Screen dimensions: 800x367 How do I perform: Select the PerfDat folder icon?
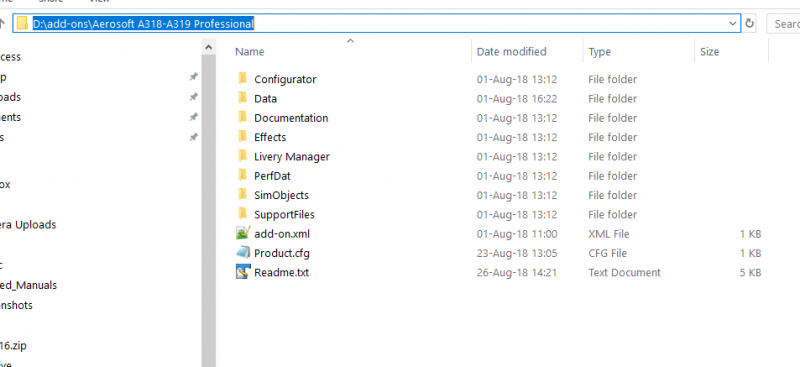coord(242,176)
